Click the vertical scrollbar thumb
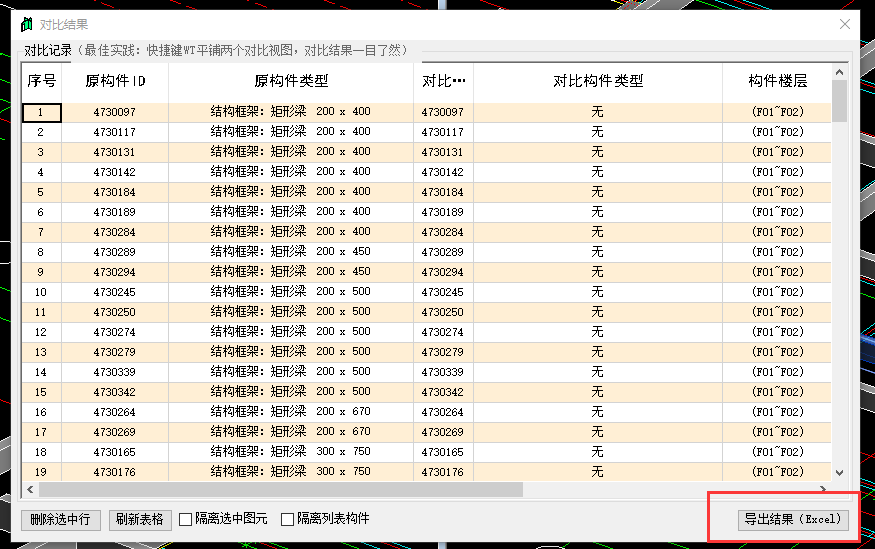Image resolution: width=875 pixels, height=549 pixels. 839,101
